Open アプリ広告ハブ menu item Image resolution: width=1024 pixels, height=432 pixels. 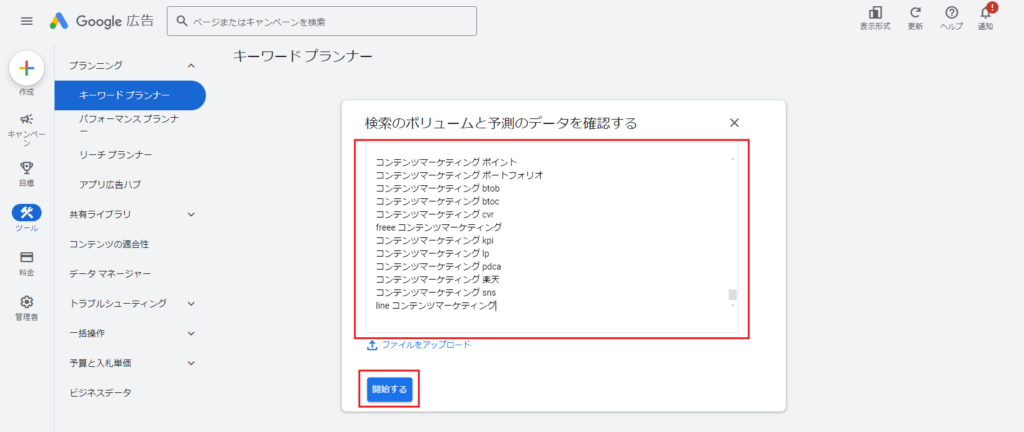110,185
